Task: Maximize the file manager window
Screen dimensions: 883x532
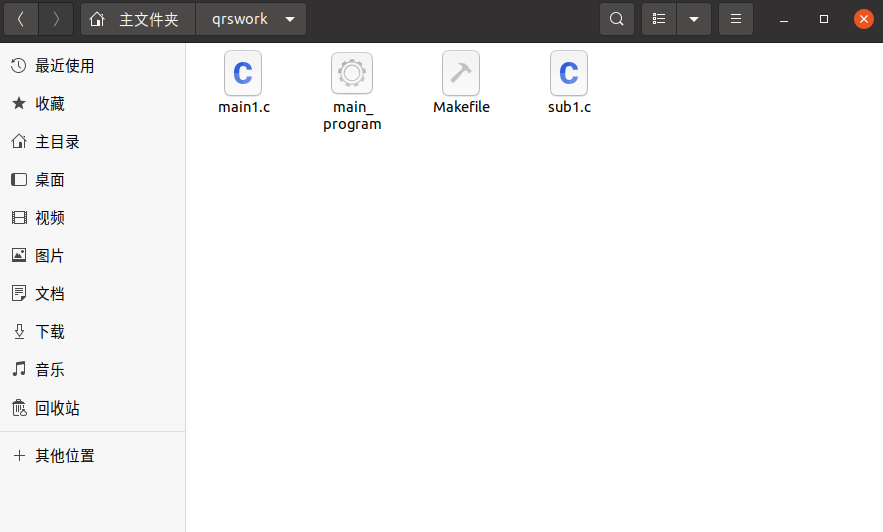Action: 824,19
